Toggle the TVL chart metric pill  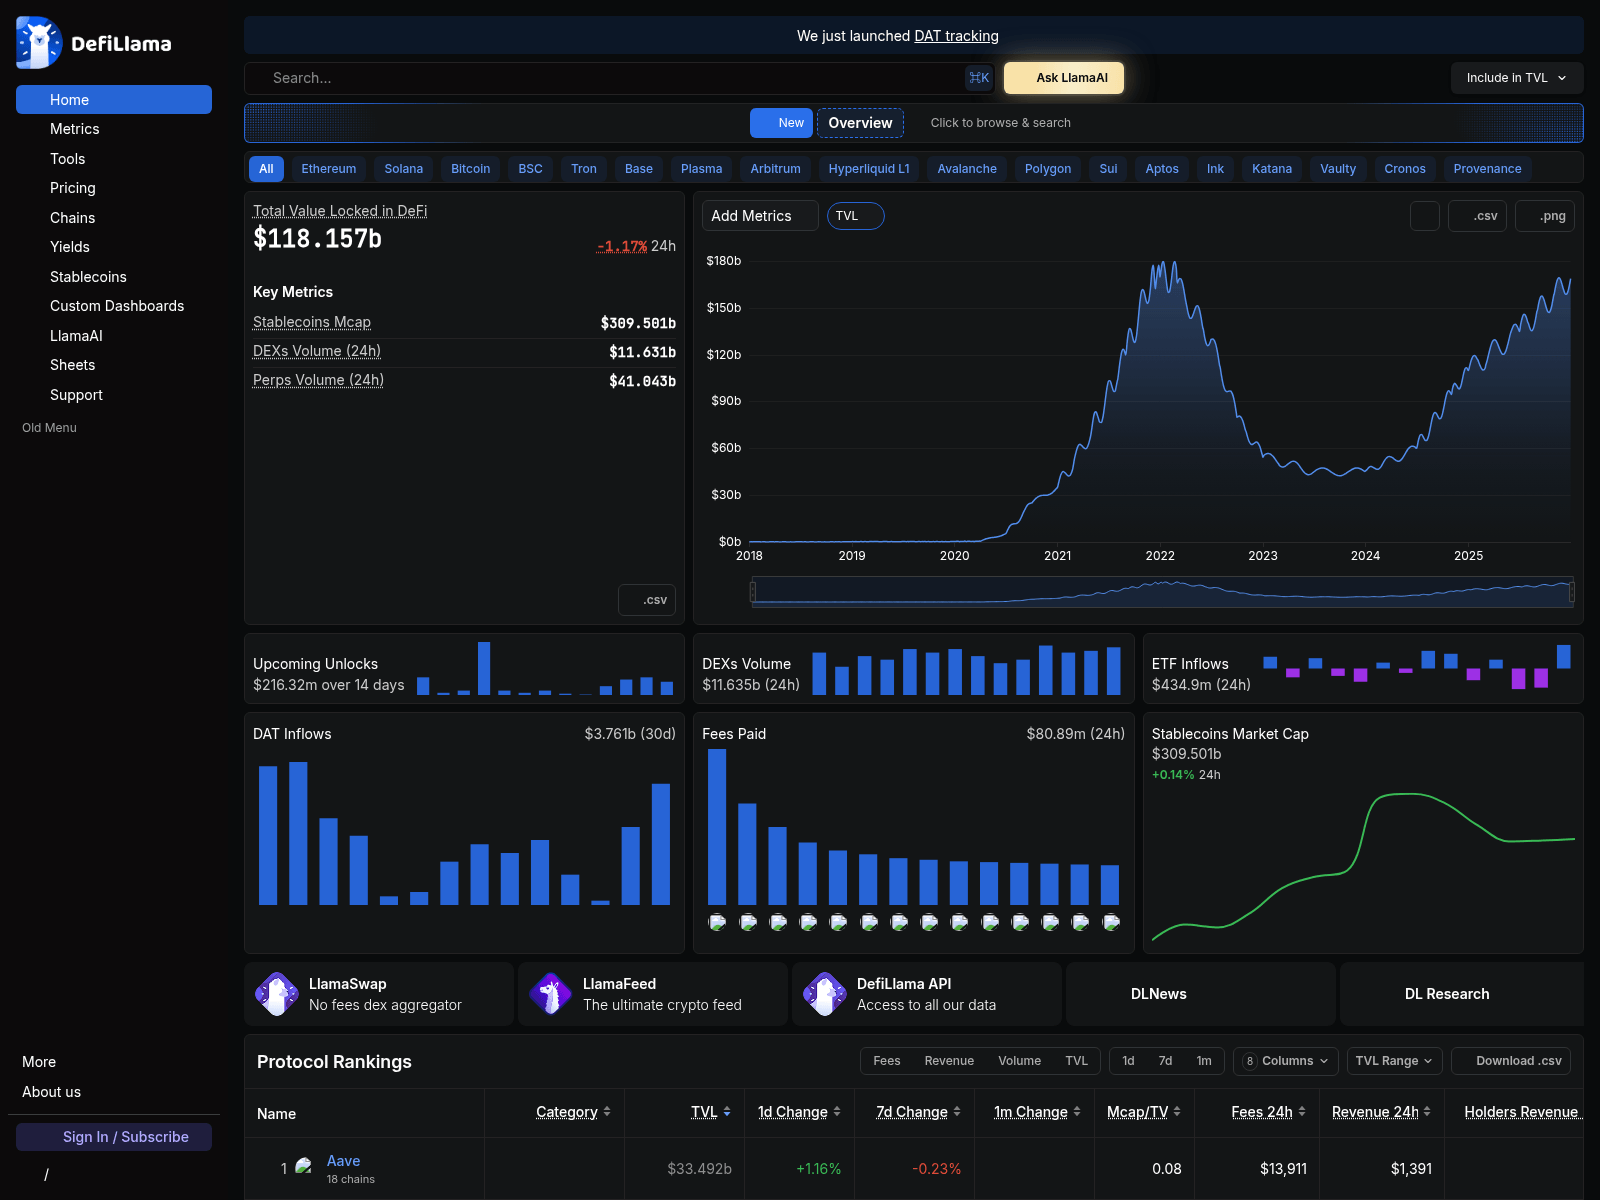pos(855,216)
